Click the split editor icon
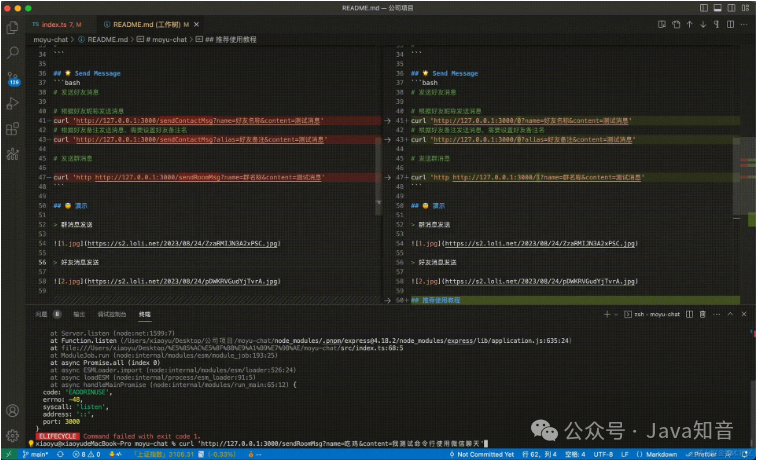 [x=730, y=25]
